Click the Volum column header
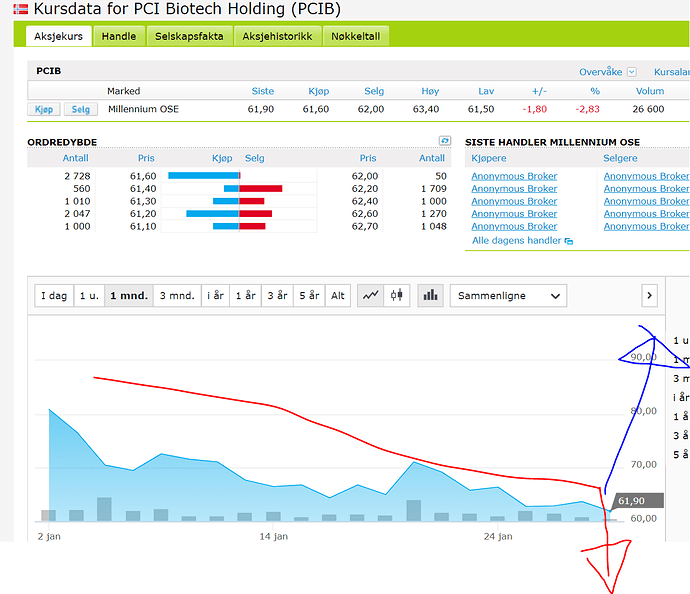The width and height of the screenshot is (690, 594). (650, 91)
